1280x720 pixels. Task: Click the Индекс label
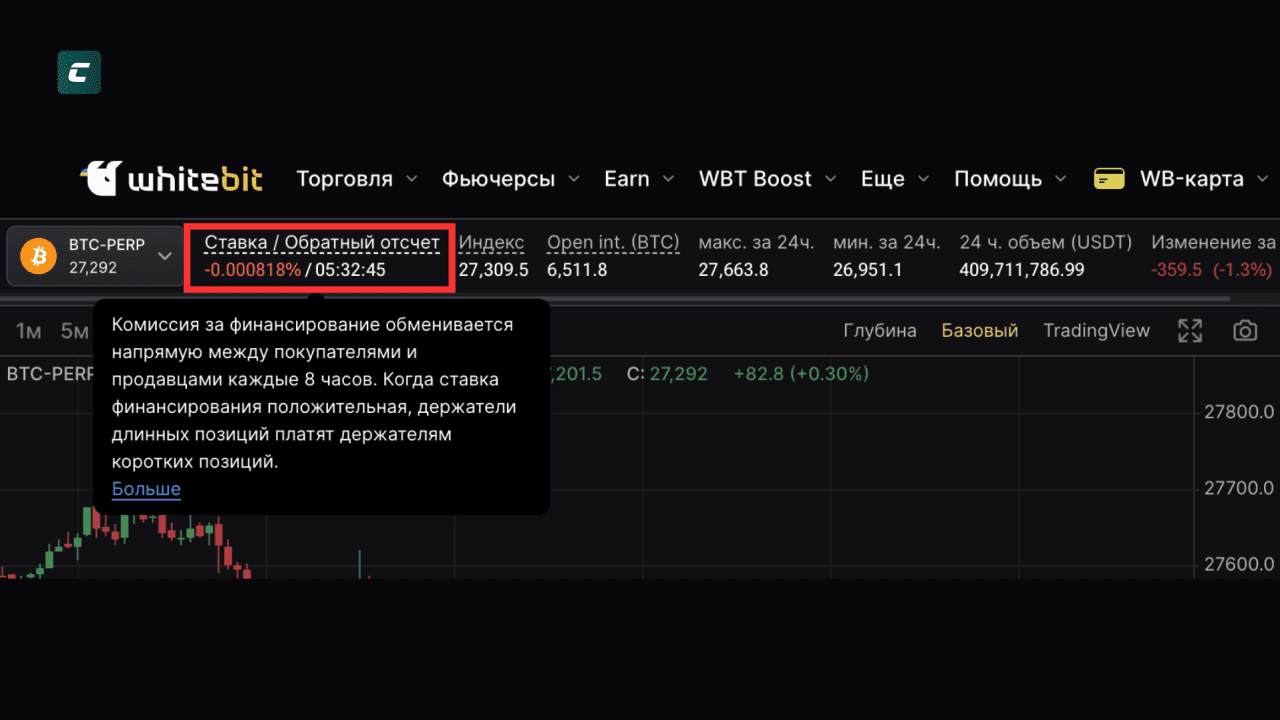pyautogui.click(x=491, y=243)
